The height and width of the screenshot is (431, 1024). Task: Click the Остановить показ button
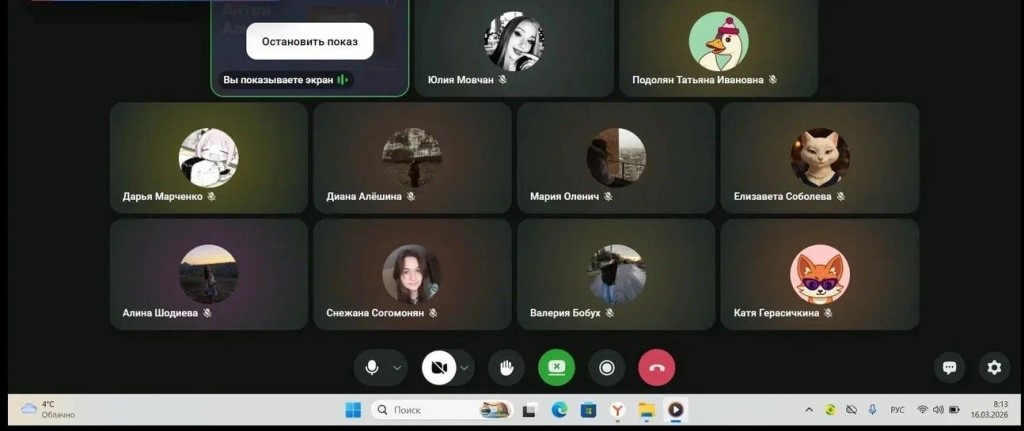coord(310,41)
